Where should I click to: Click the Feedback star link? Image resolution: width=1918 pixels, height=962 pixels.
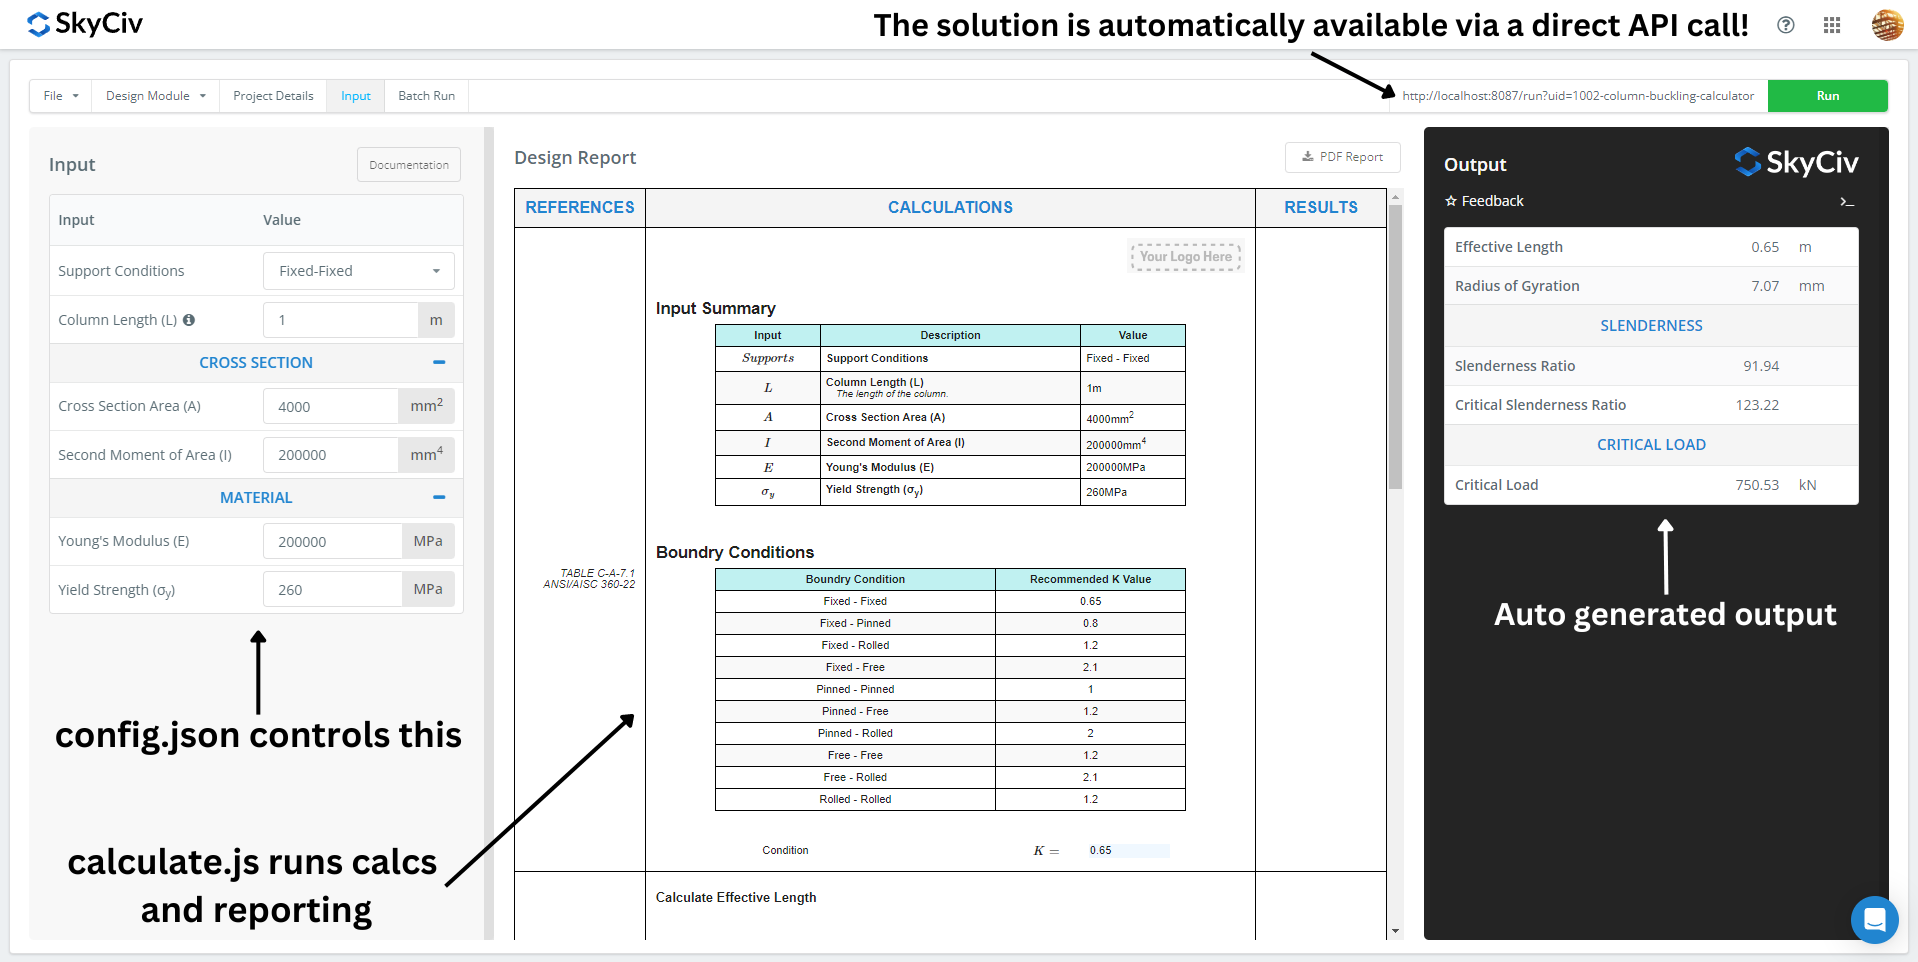(1484, 201)
